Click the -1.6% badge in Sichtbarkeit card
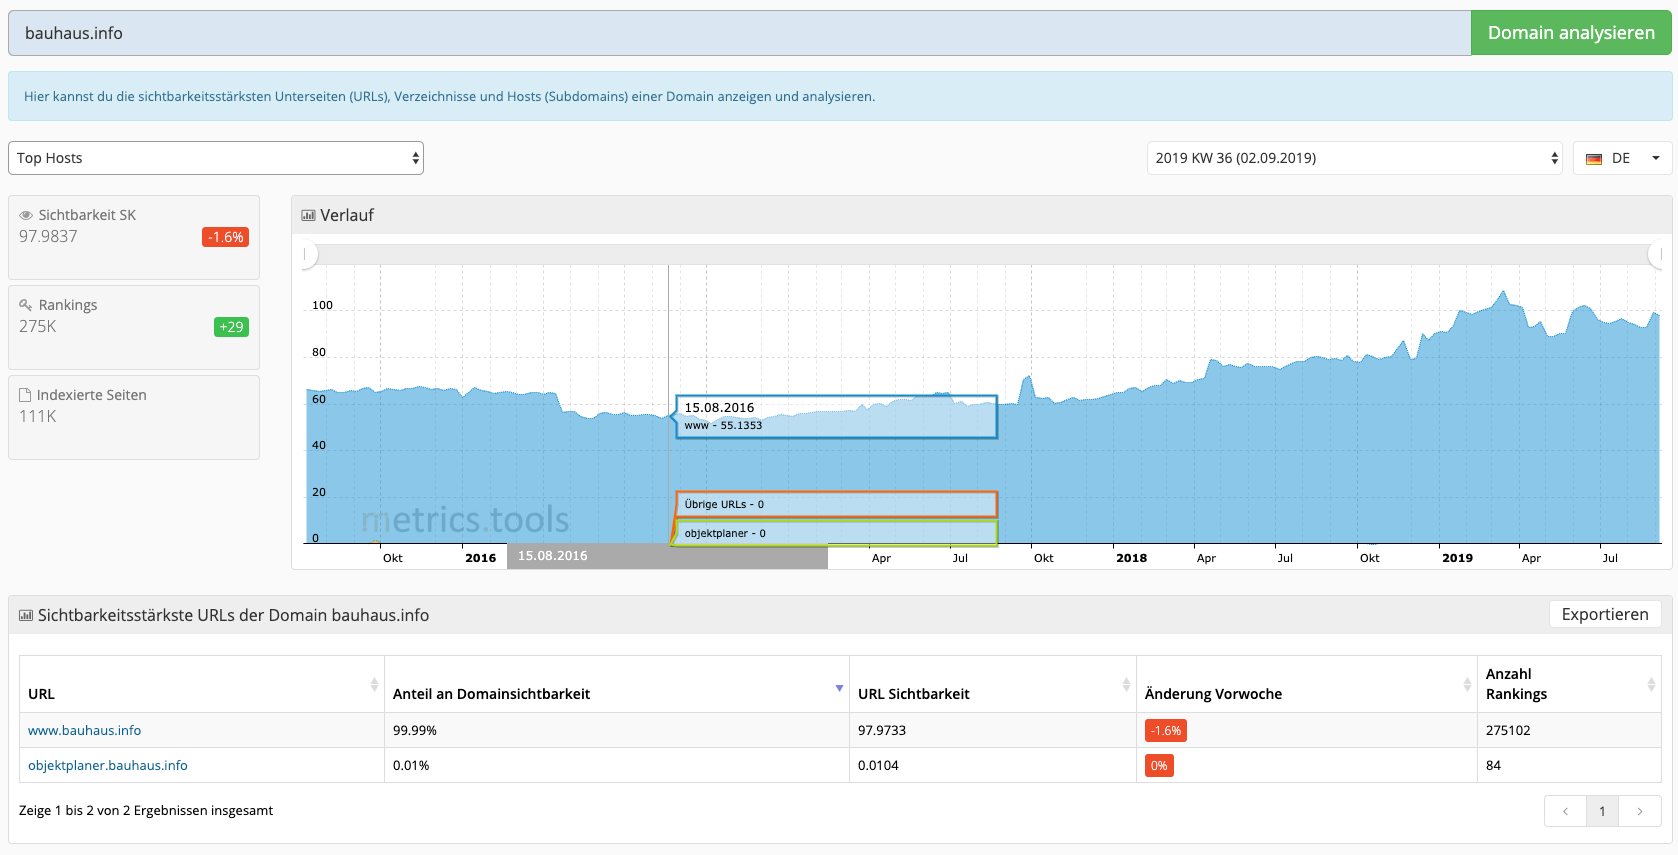1678x855 pixels. pos(225,237)
